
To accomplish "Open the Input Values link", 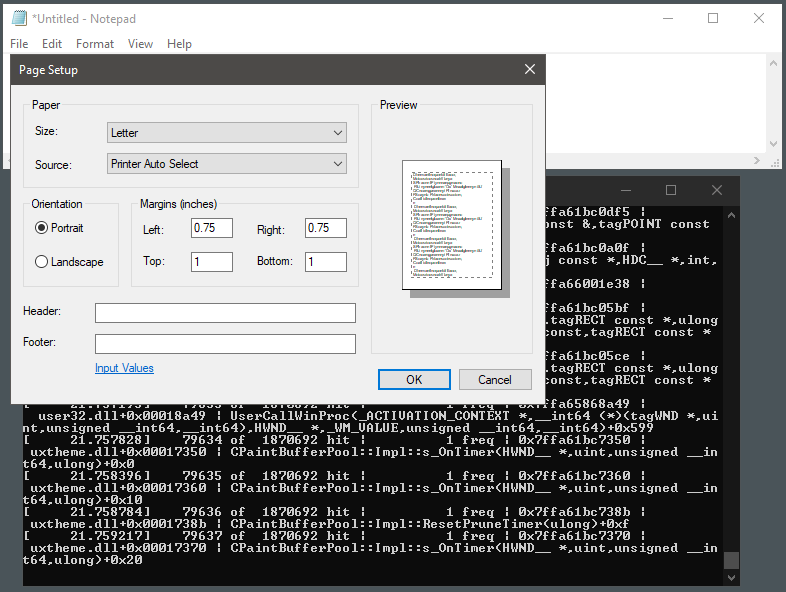I will [124, 368].
